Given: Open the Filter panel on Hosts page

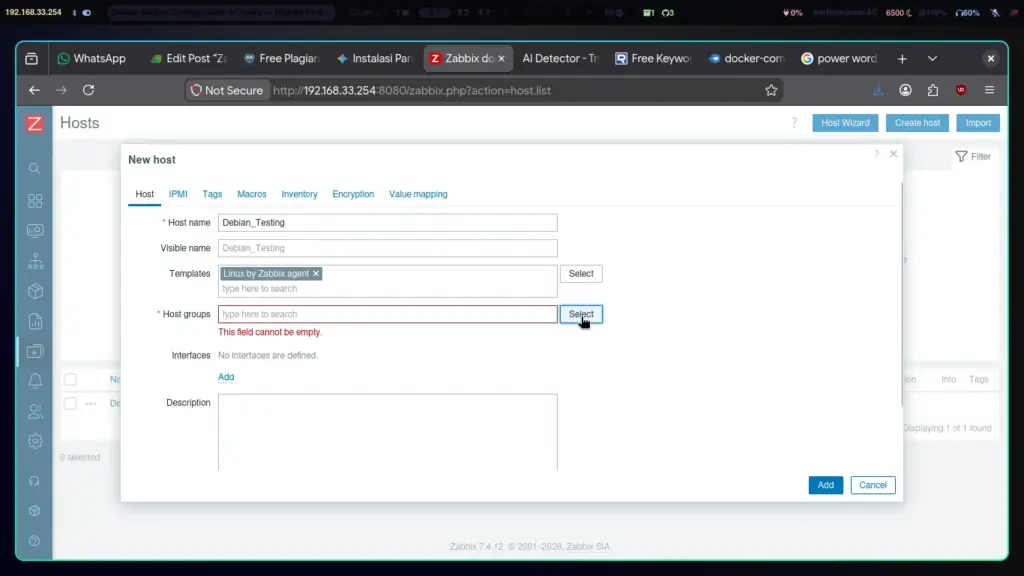Looking at the screenshot, I should [973, 157].
